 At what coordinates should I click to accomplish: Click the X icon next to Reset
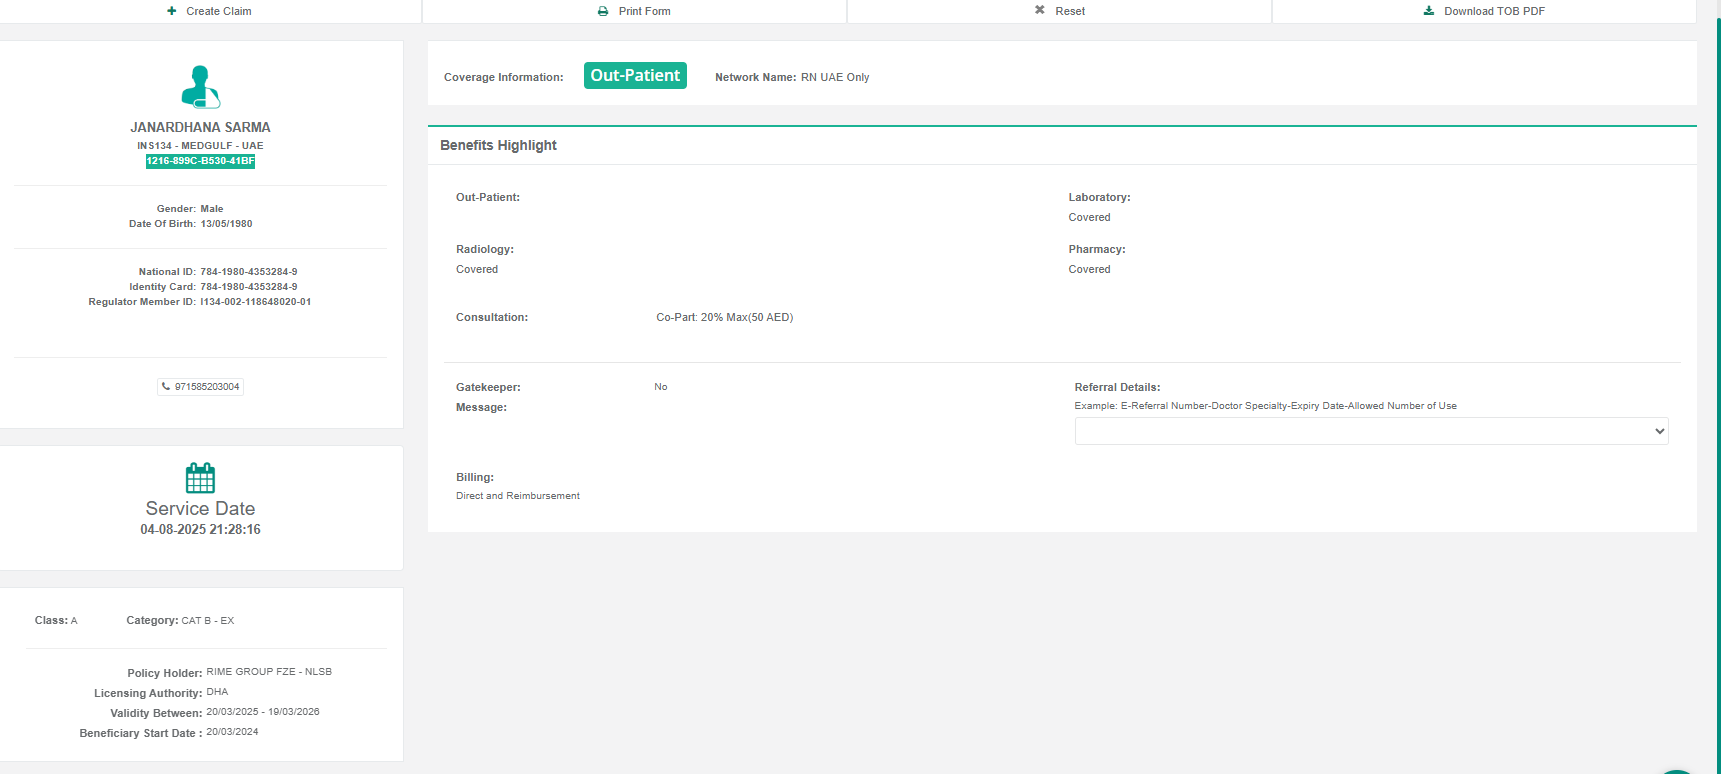coord(1040,10)
